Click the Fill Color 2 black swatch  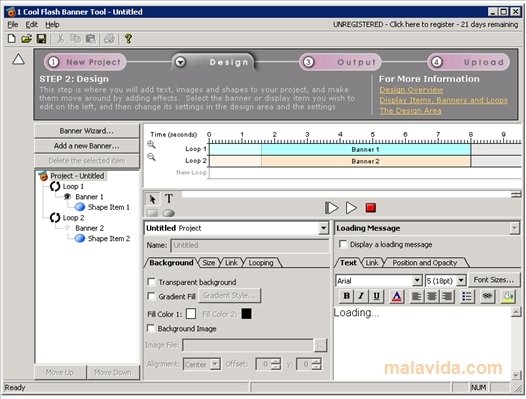(246, 314)
